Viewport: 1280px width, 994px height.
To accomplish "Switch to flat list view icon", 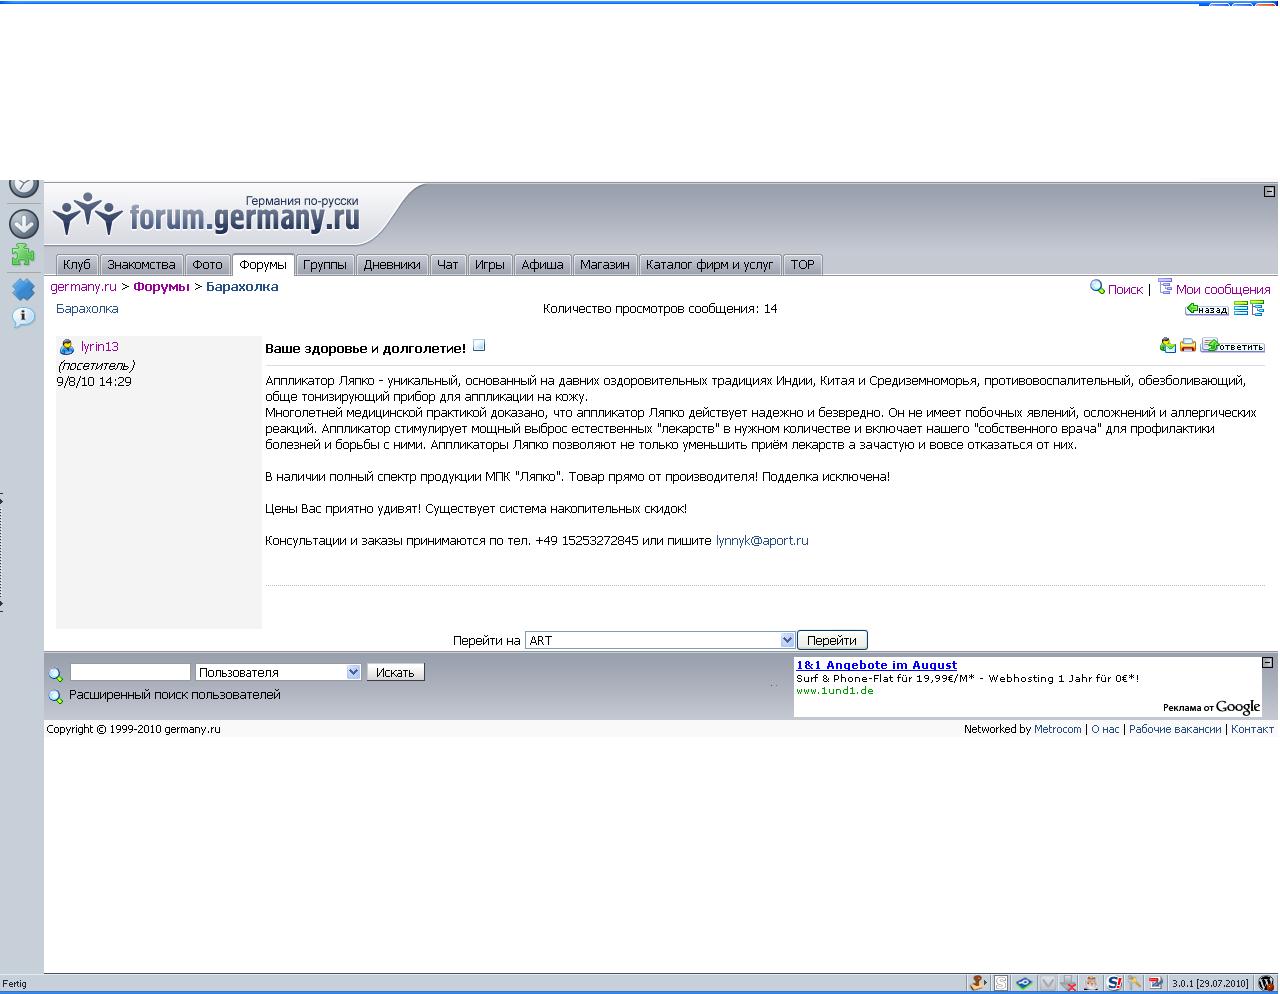I will click(1241, 309).
